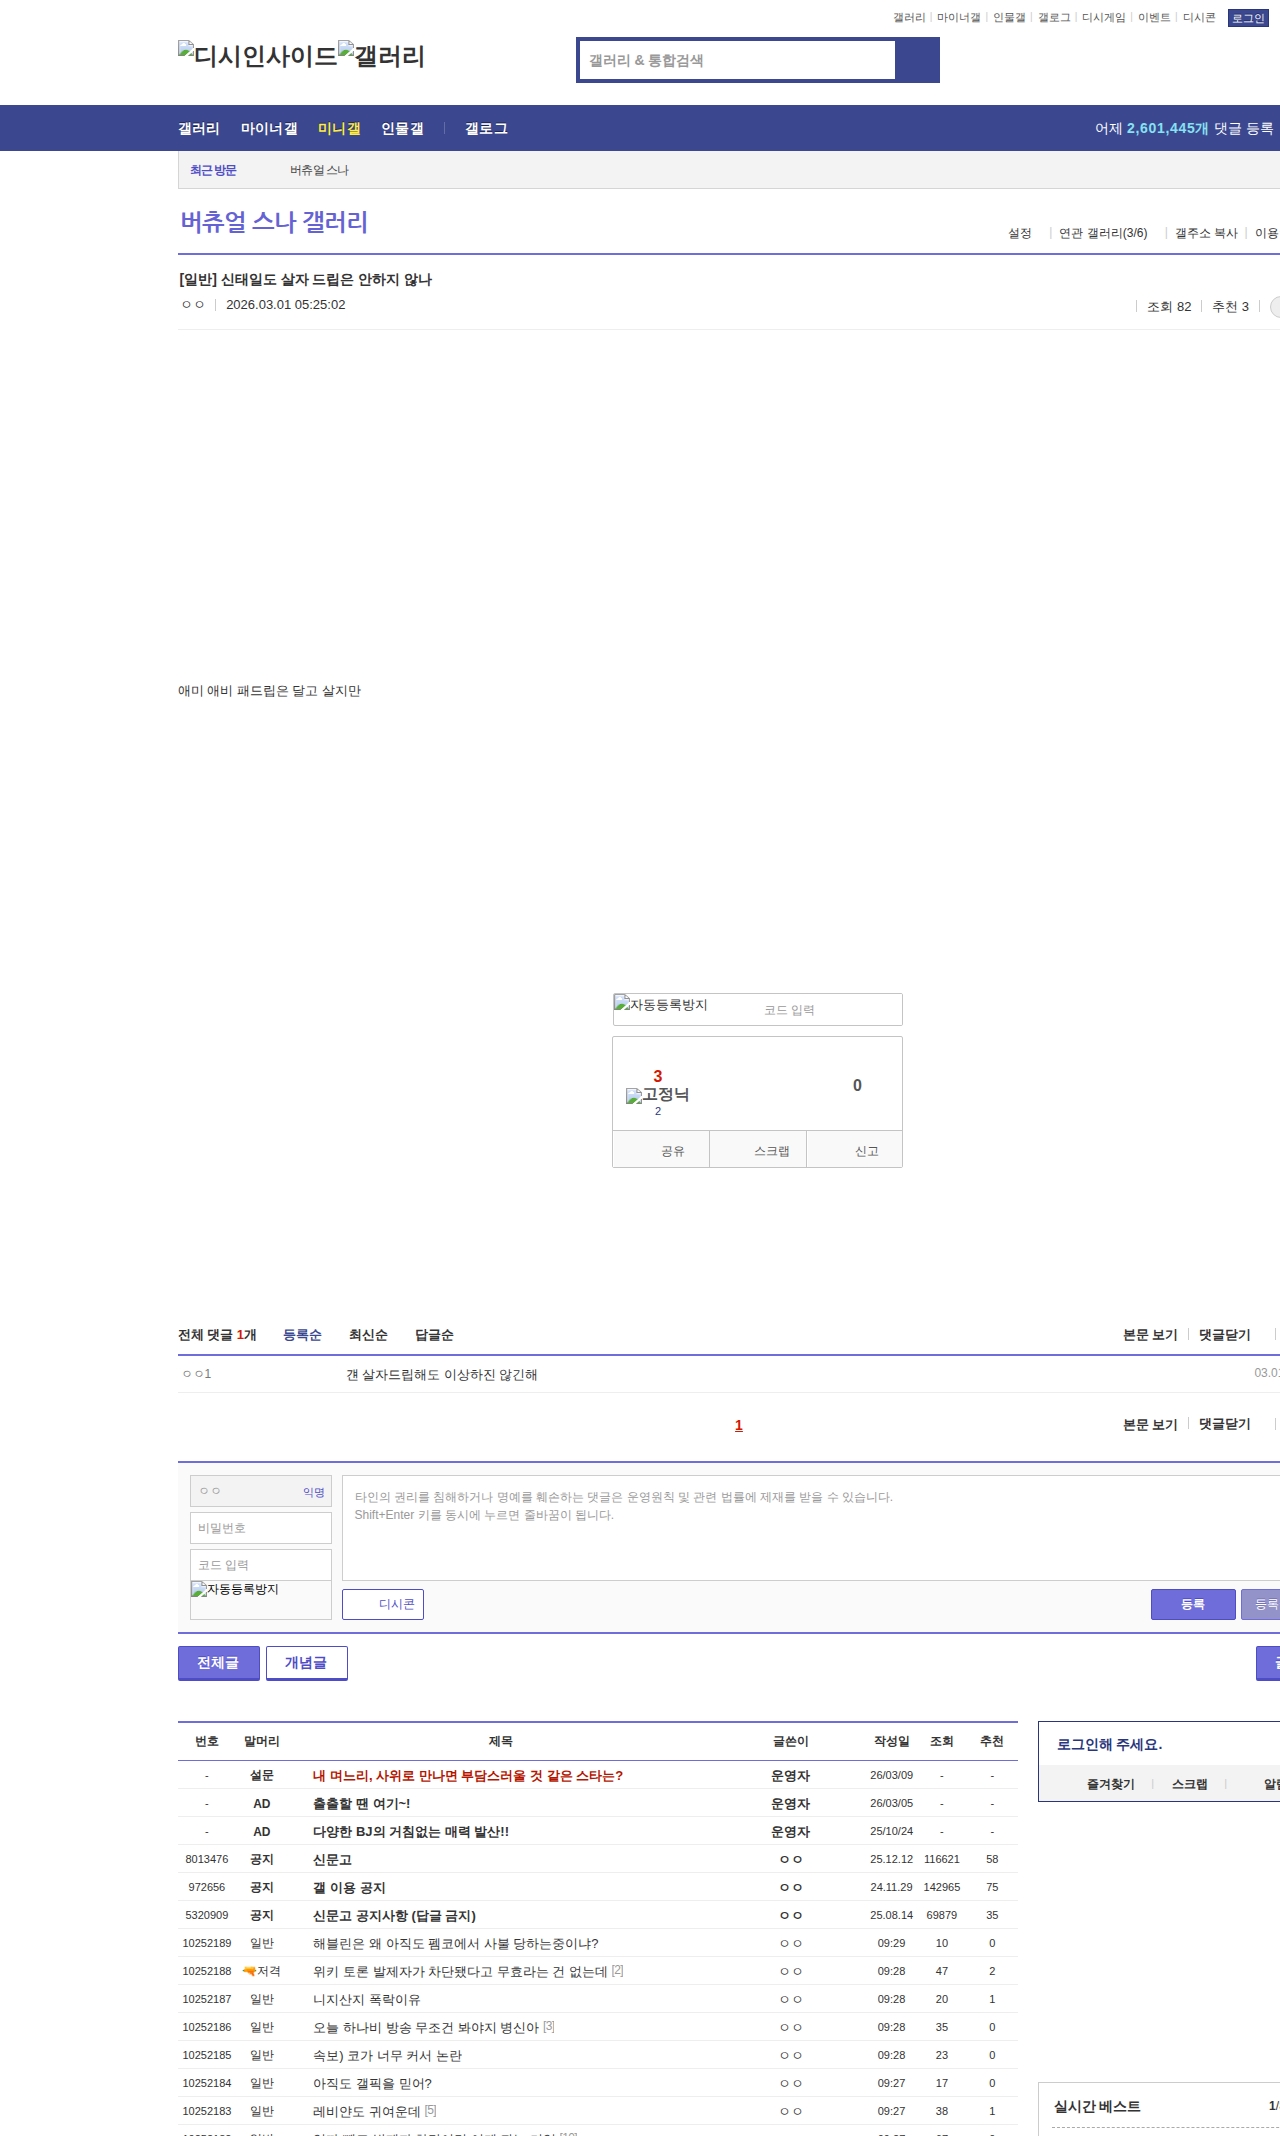Open 인물갤 in the blue navigation bar
1280x2136 pixels.
(402, 128)
